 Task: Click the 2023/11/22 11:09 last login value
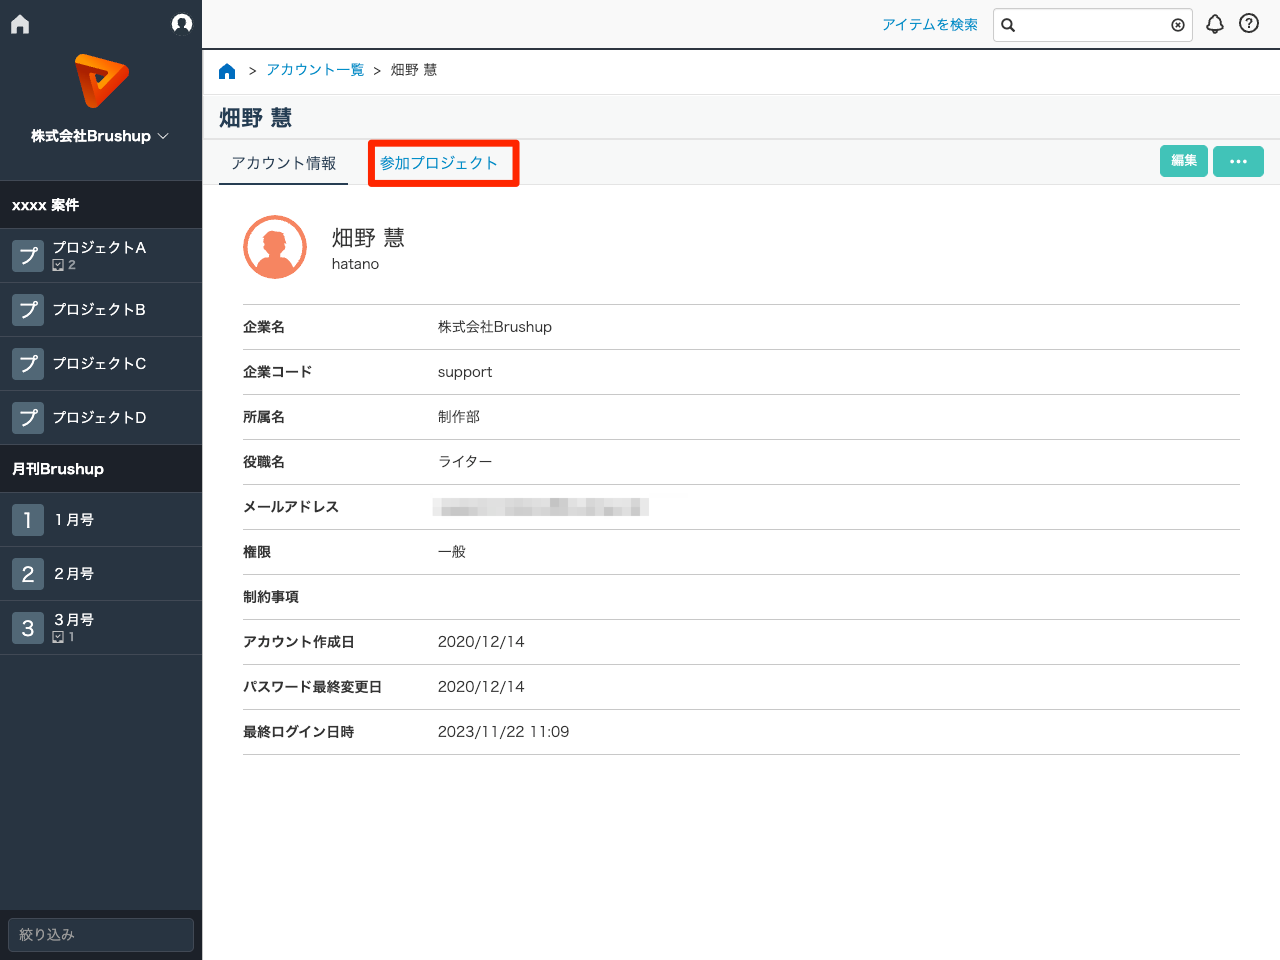[504, 732]
